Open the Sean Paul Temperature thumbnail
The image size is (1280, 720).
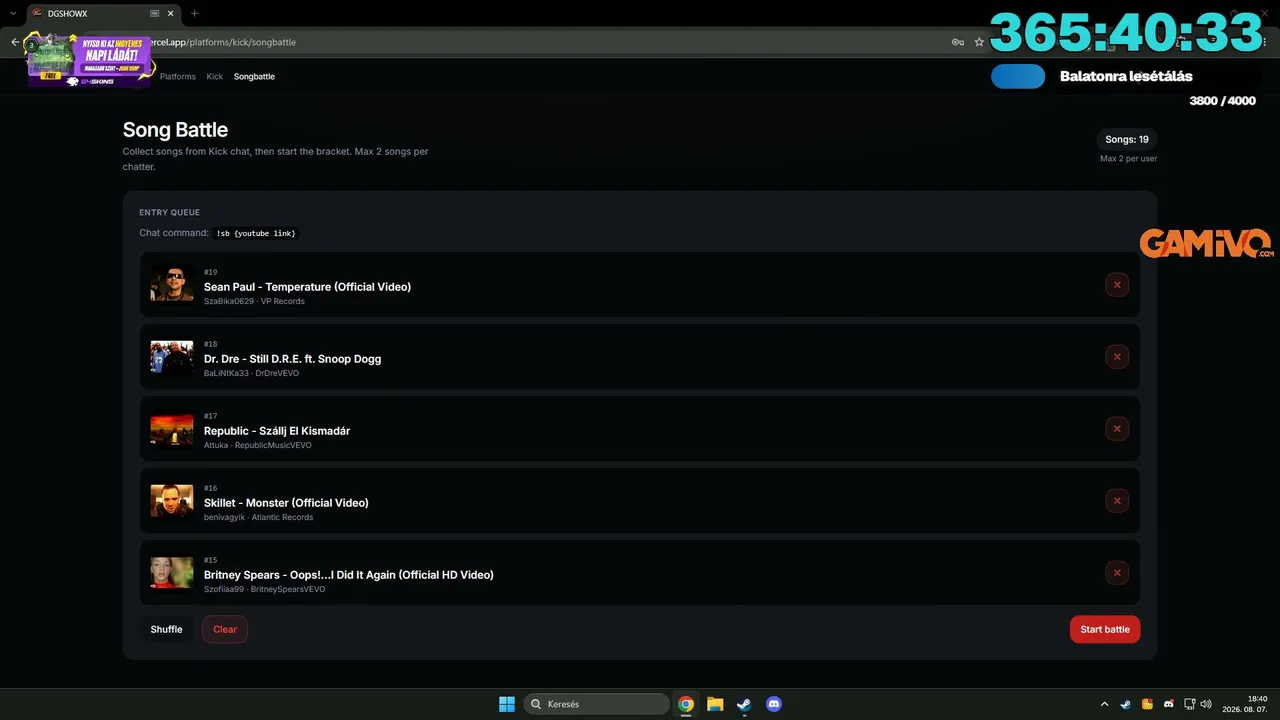(172, 285)
